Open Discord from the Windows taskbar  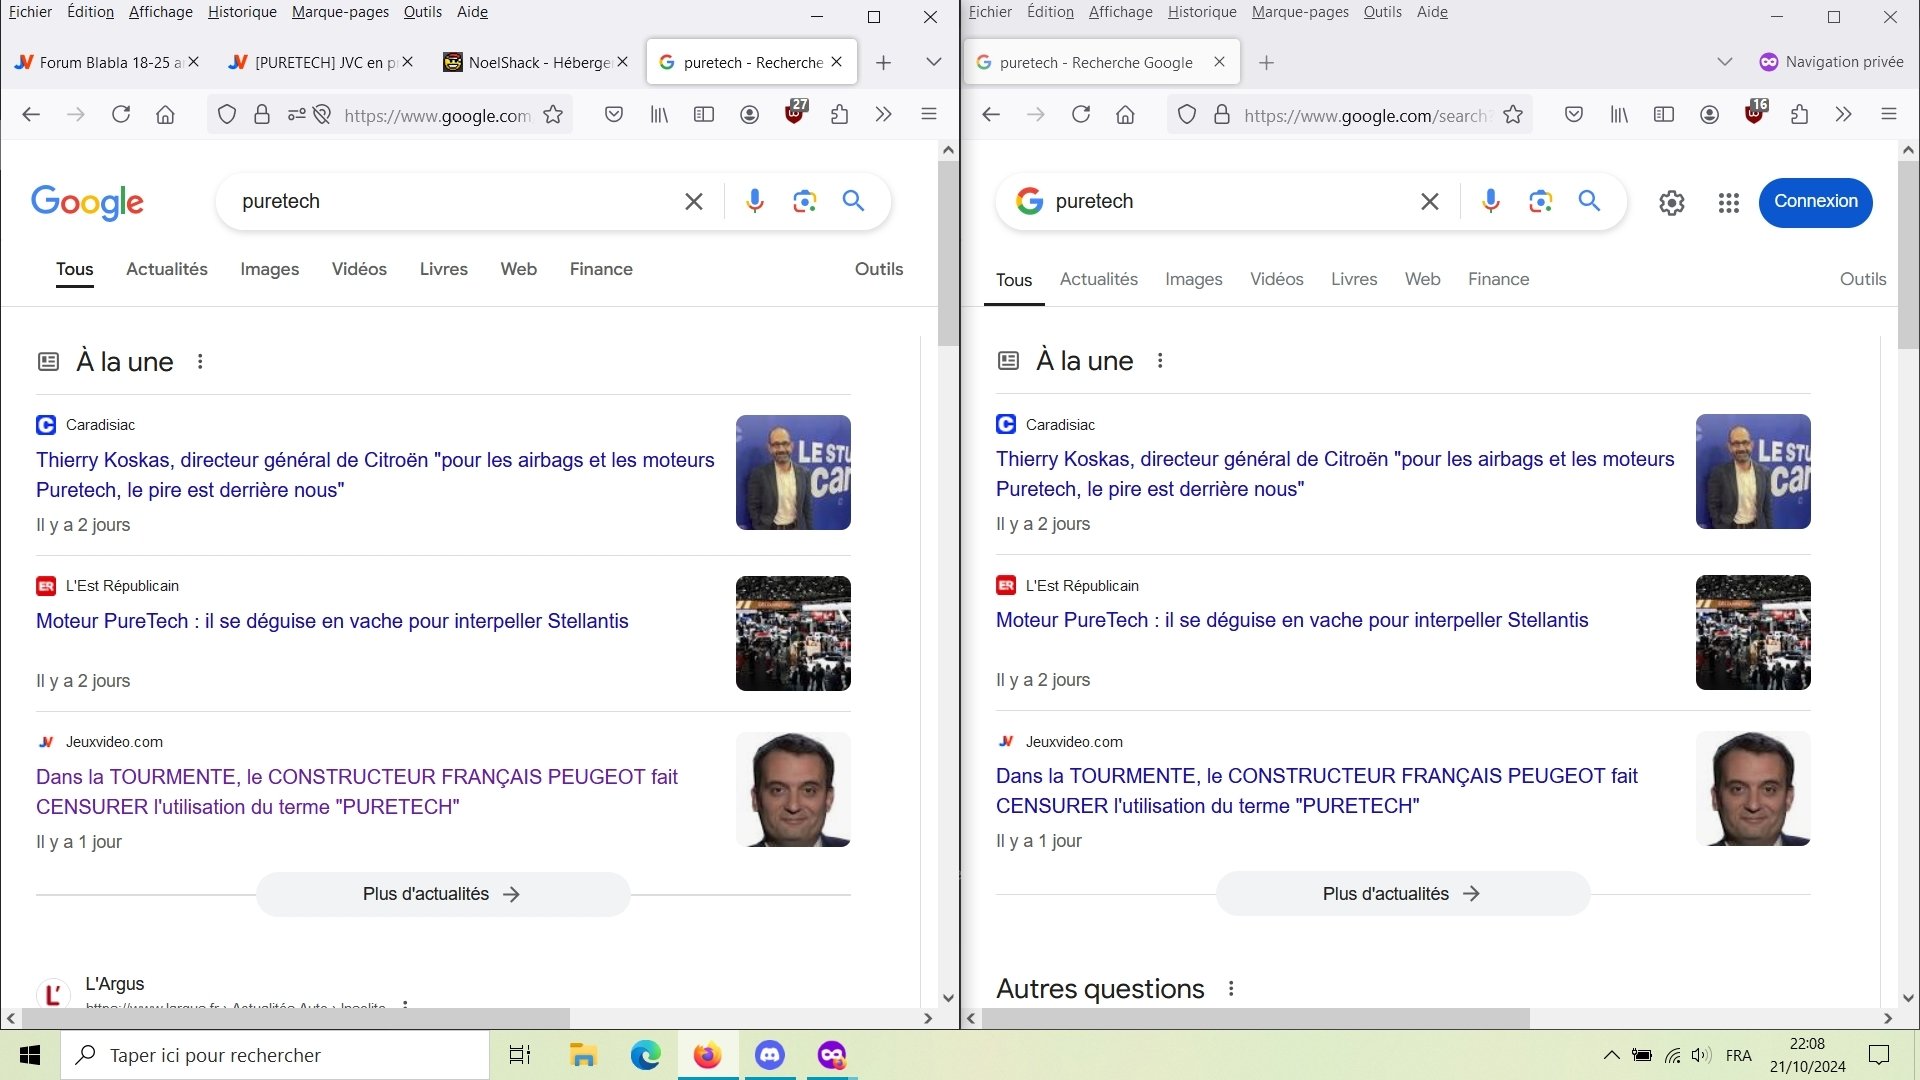click(770, 1055)
